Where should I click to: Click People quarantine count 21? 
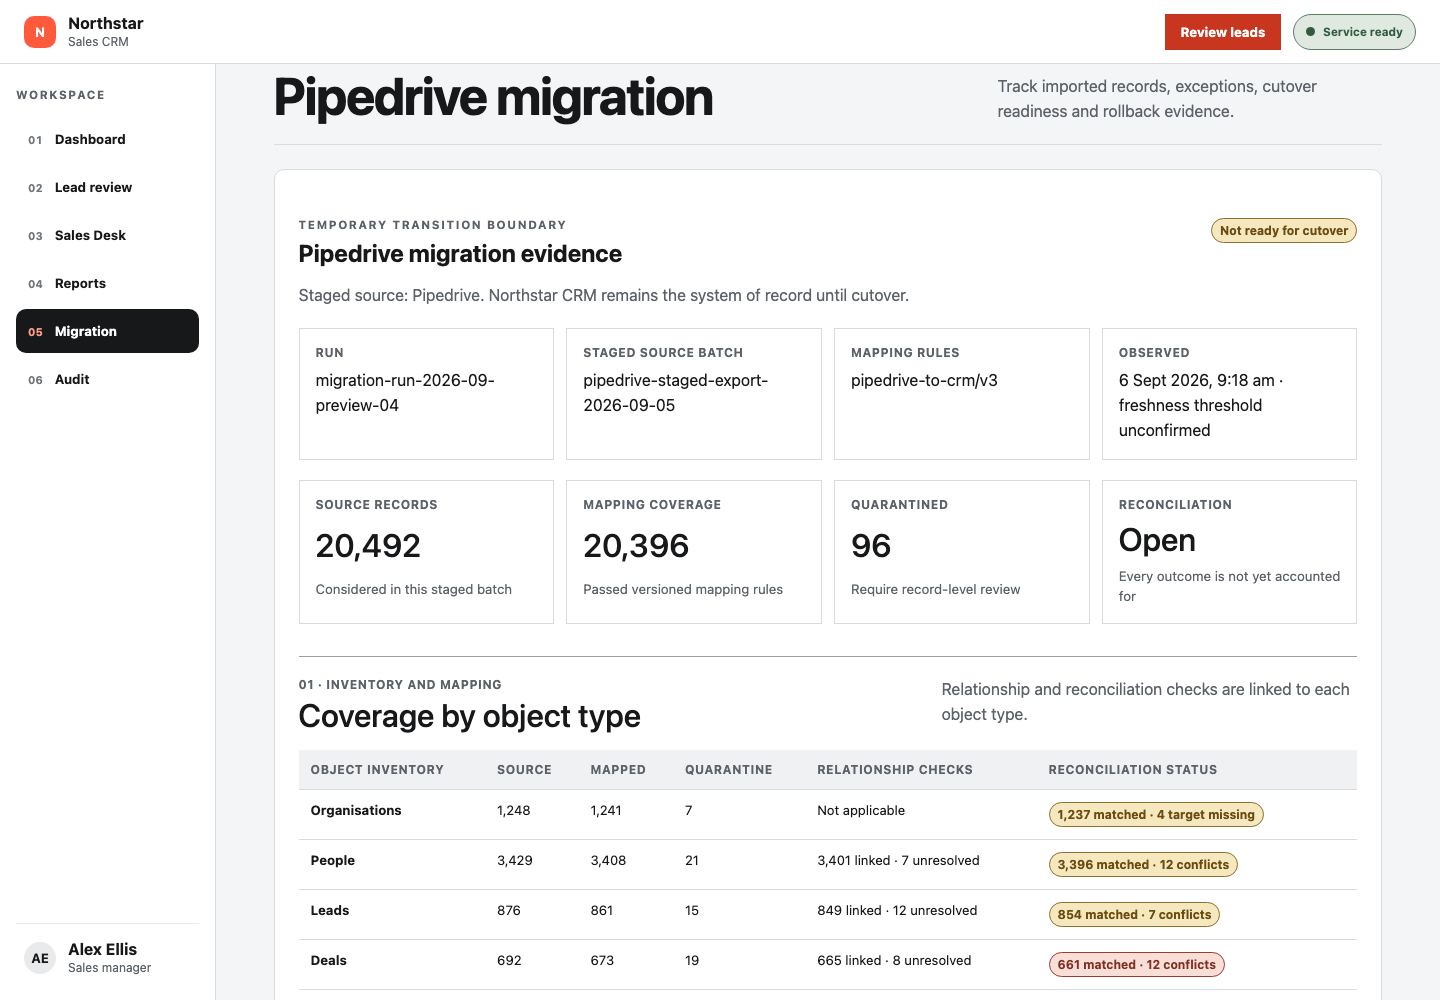(692, 861)
